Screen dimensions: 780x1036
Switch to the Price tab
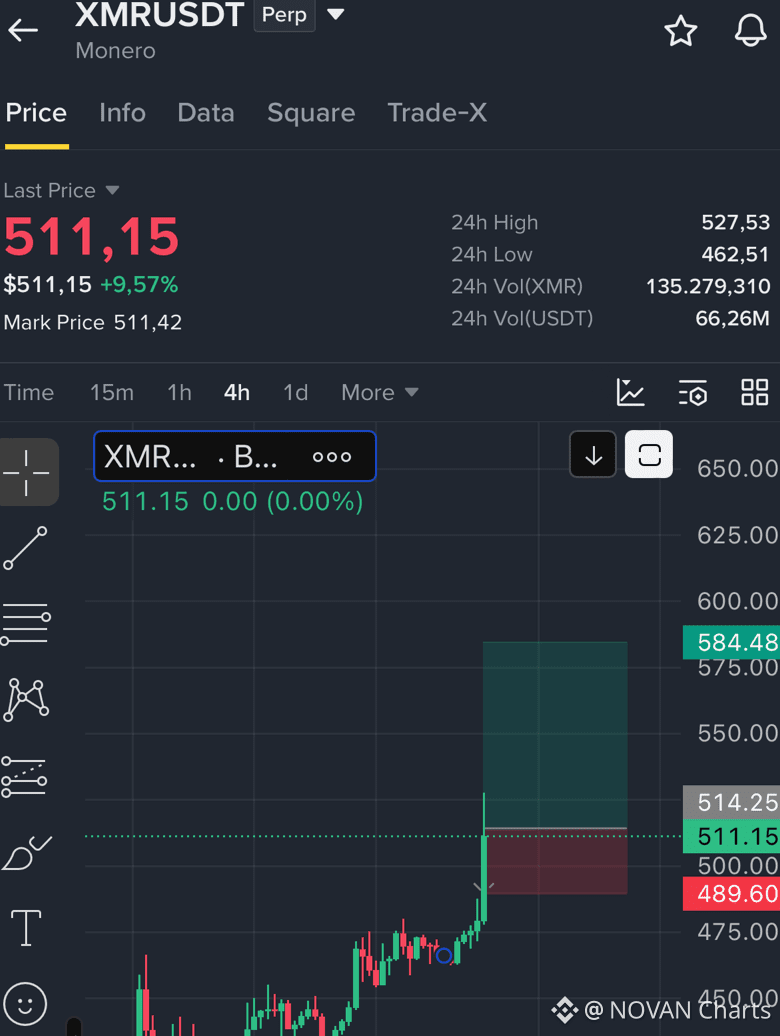pos(36,113)
